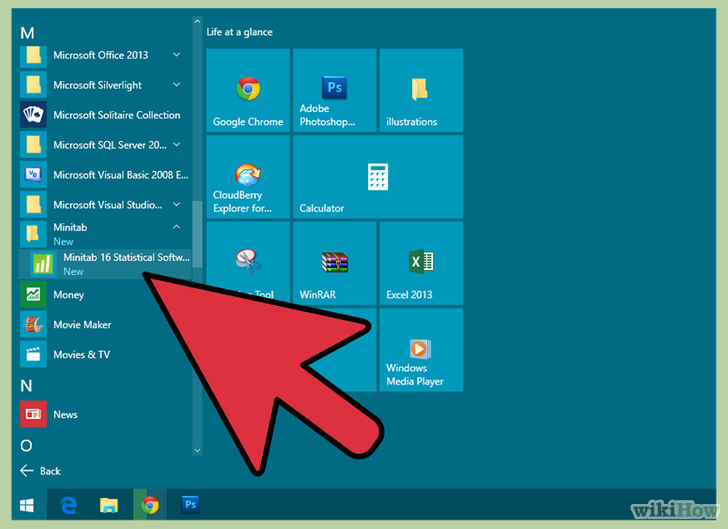Click the app list scroll down arrow
This screenshot has width=728, height=529.
197,451
